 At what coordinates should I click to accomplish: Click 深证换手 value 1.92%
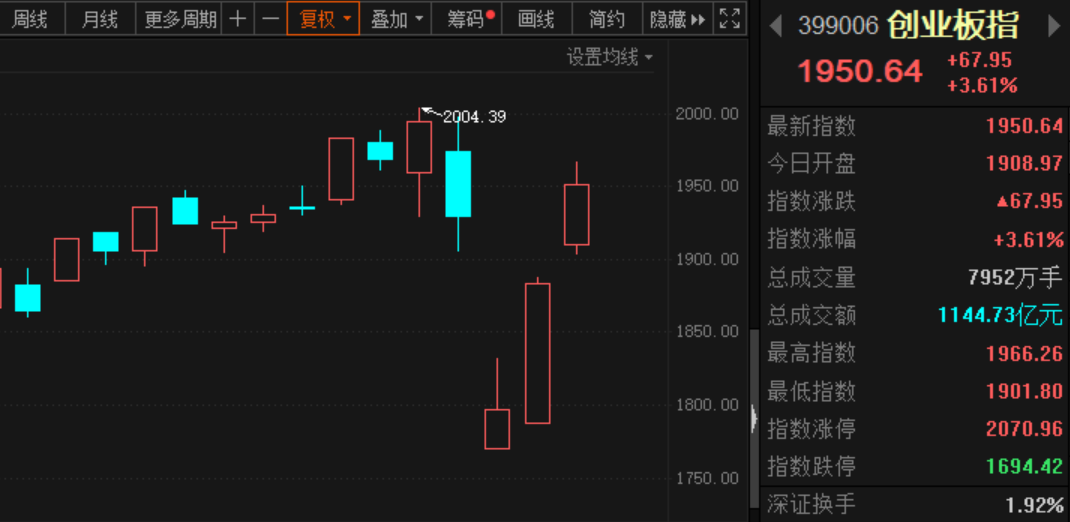(x=1035, y=506)
